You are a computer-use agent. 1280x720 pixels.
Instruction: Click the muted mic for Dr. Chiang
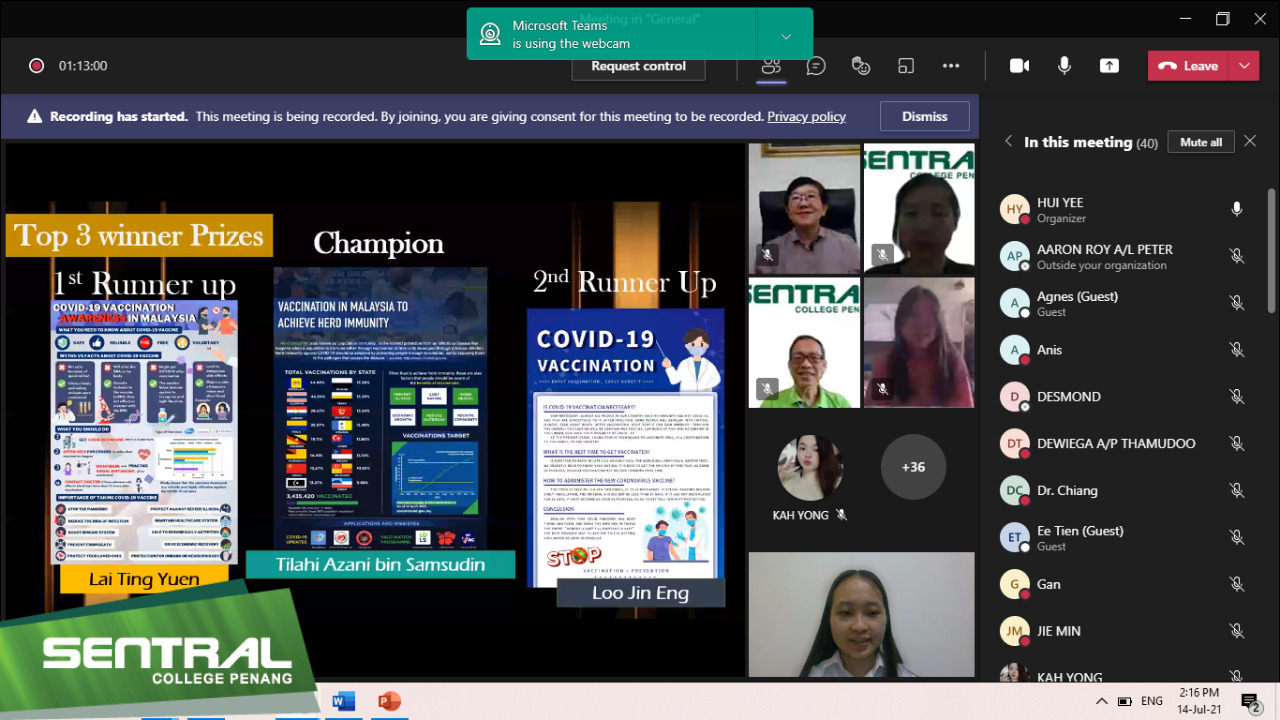click(1237, 491)
